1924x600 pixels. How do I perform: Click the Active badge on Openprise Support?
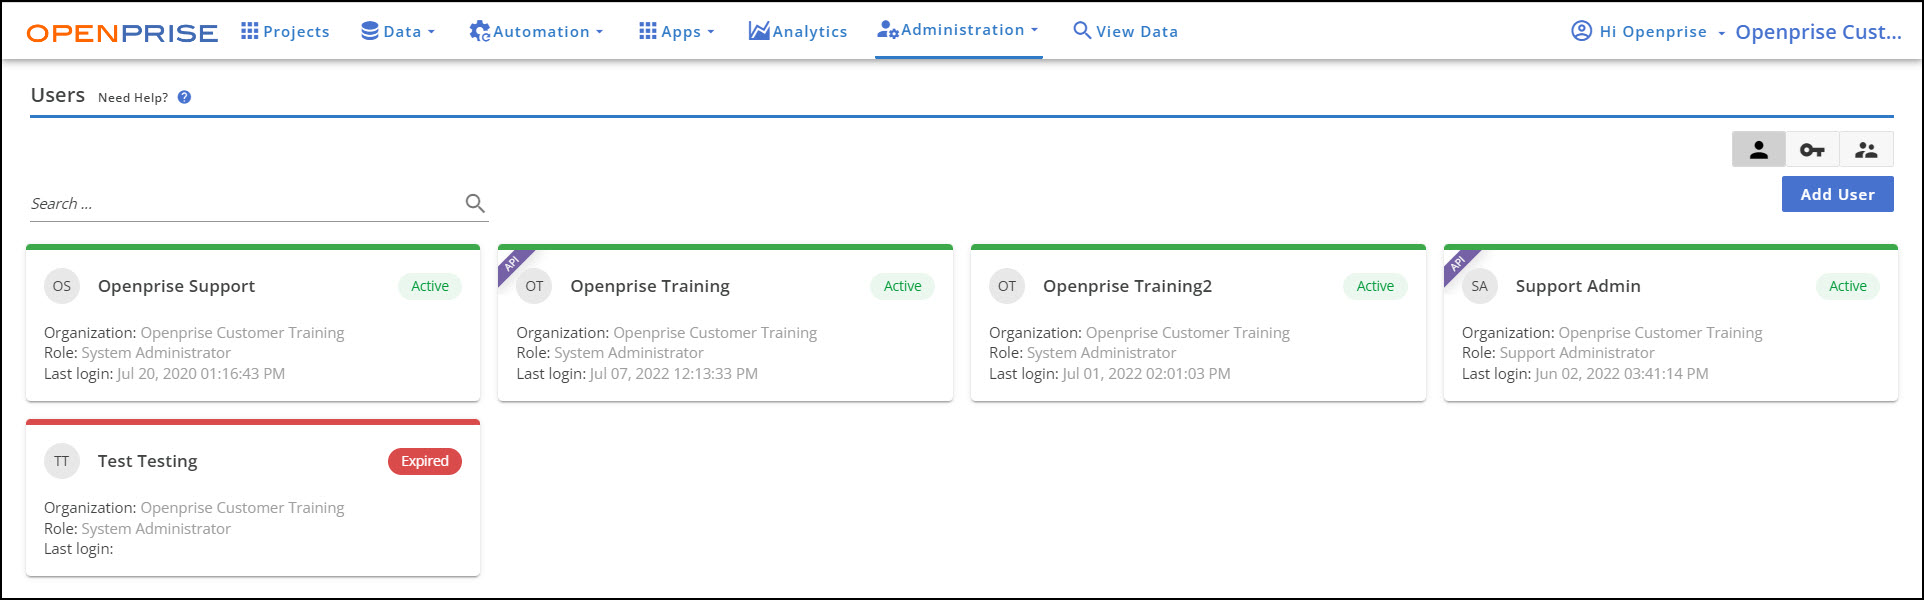pos(430,286)
